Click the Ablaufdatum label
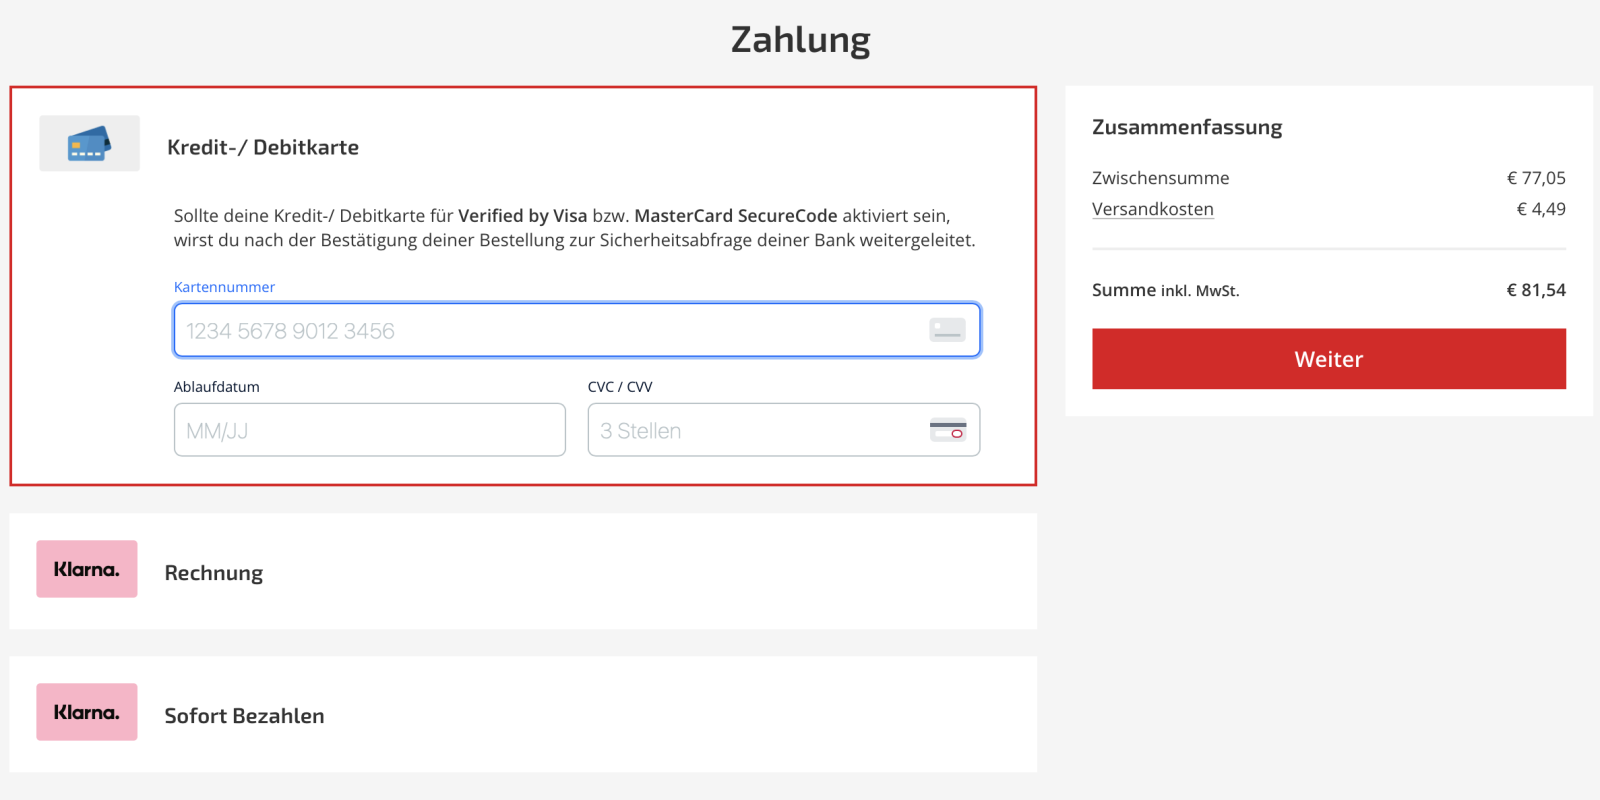Screen dimensions: 1600x800 pyautogui.click(x=216, y=387)
